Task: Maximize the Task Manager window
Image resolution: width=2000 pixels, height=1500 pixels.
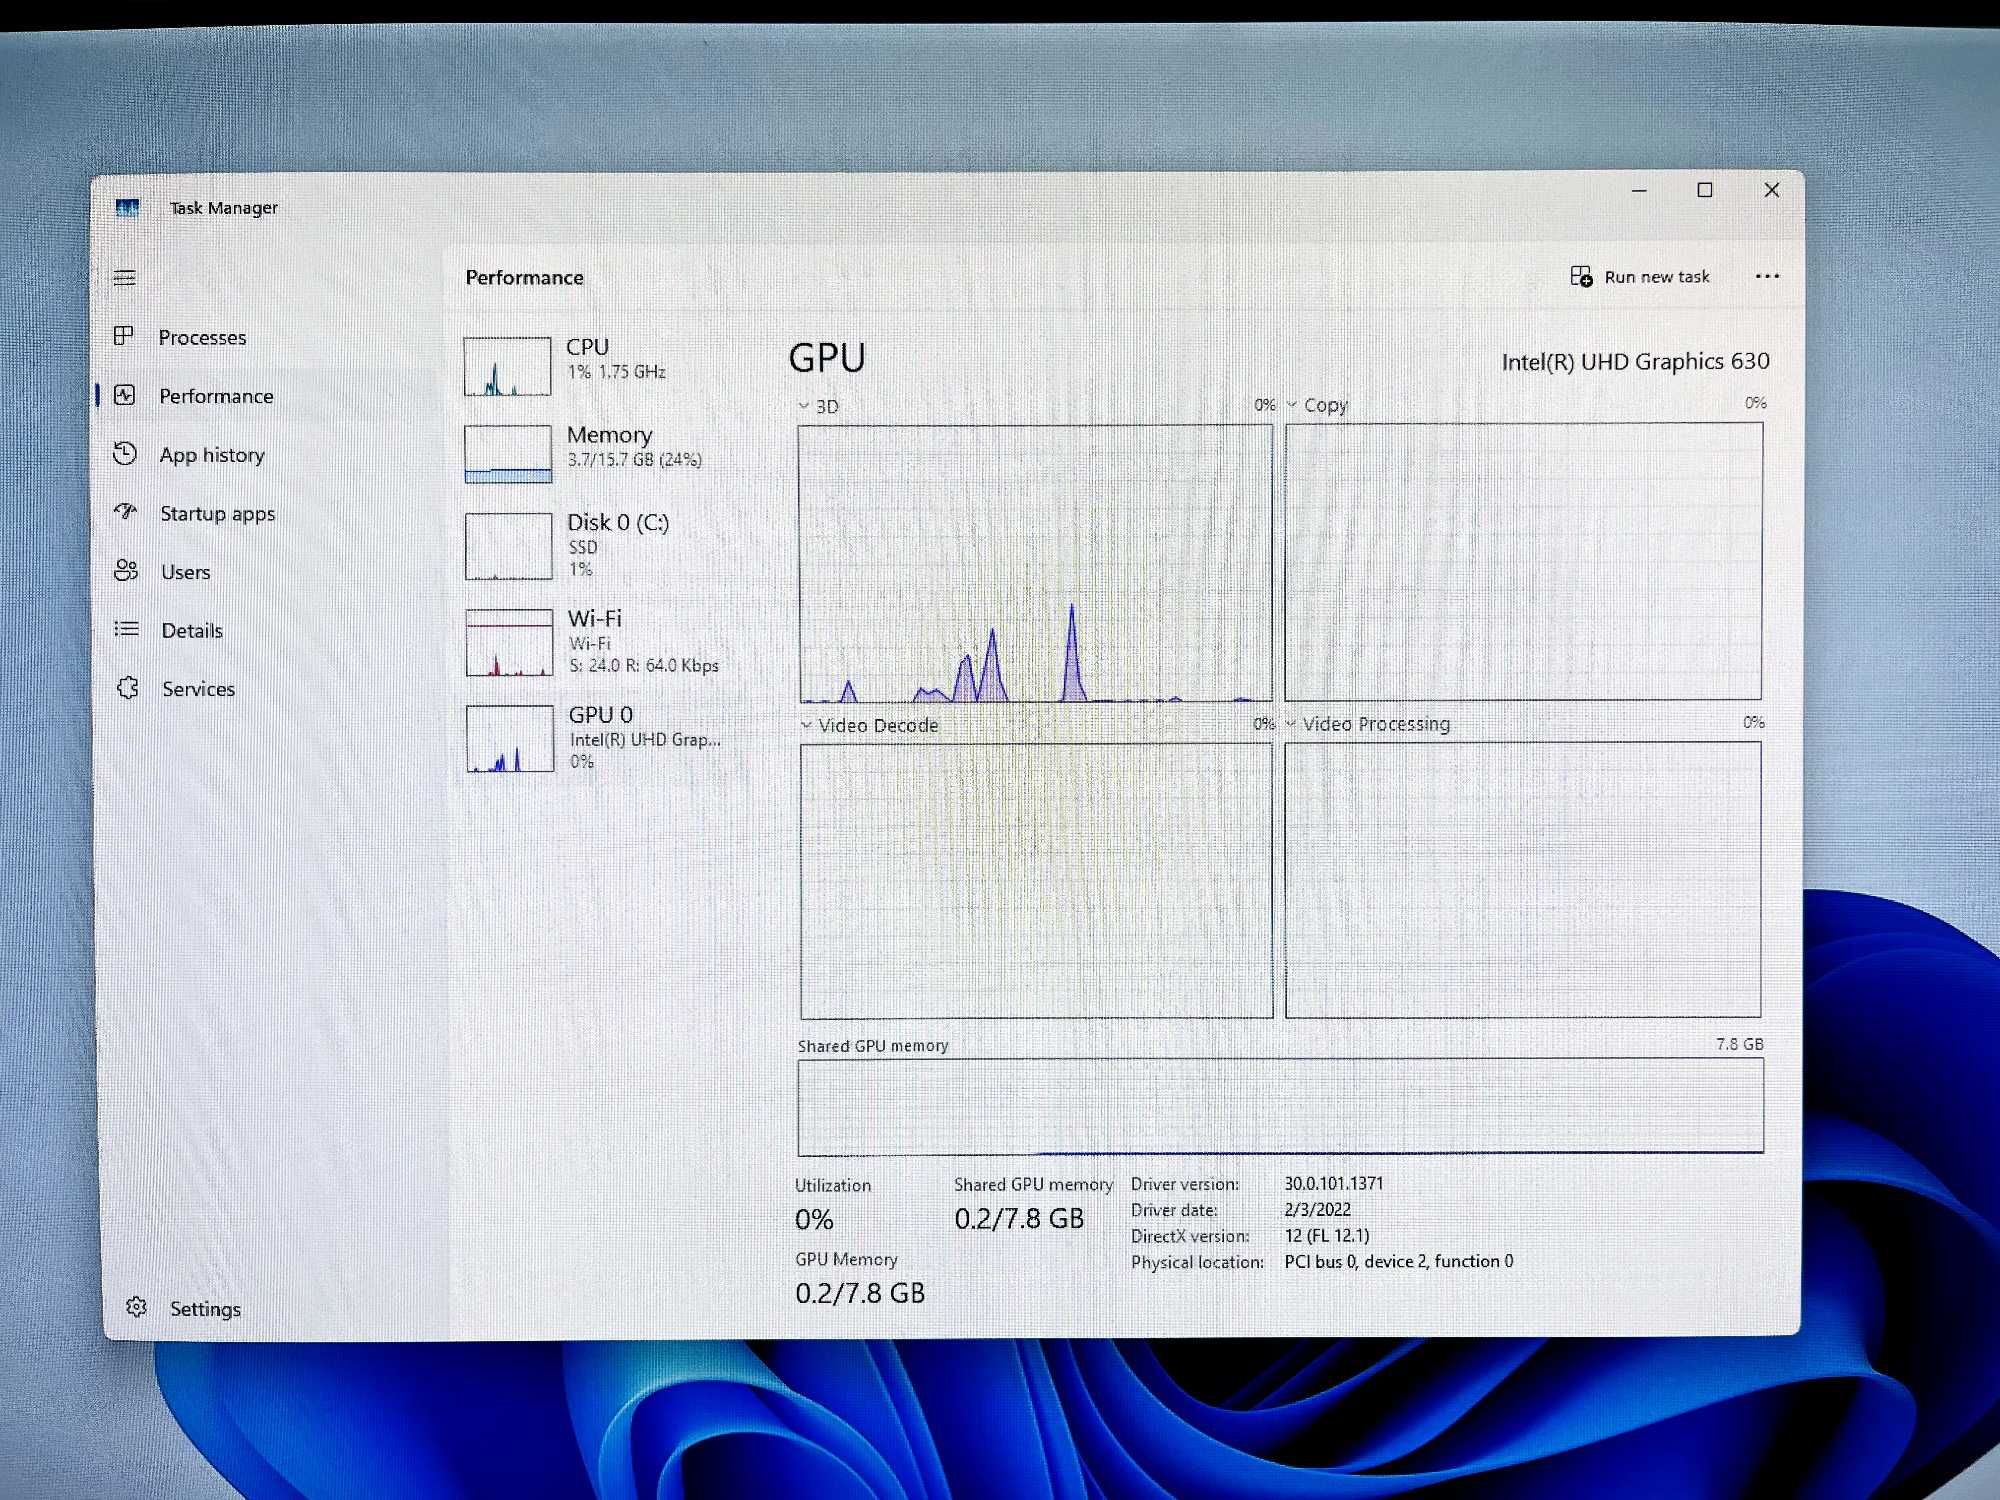Action: coord(1705,190)
